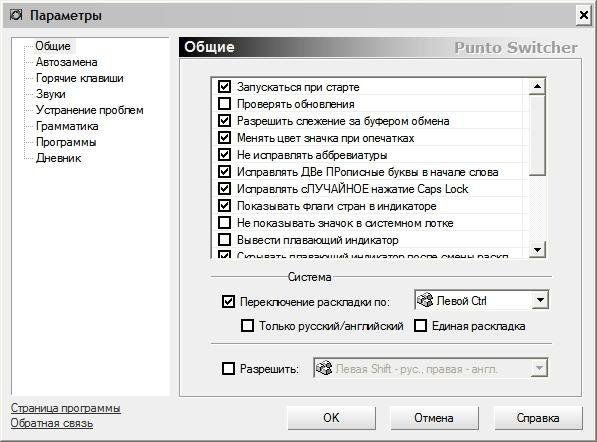Click the OK button
Image resolution: width=597 pixels, height=442 pixels.
(x=331, y=418)
